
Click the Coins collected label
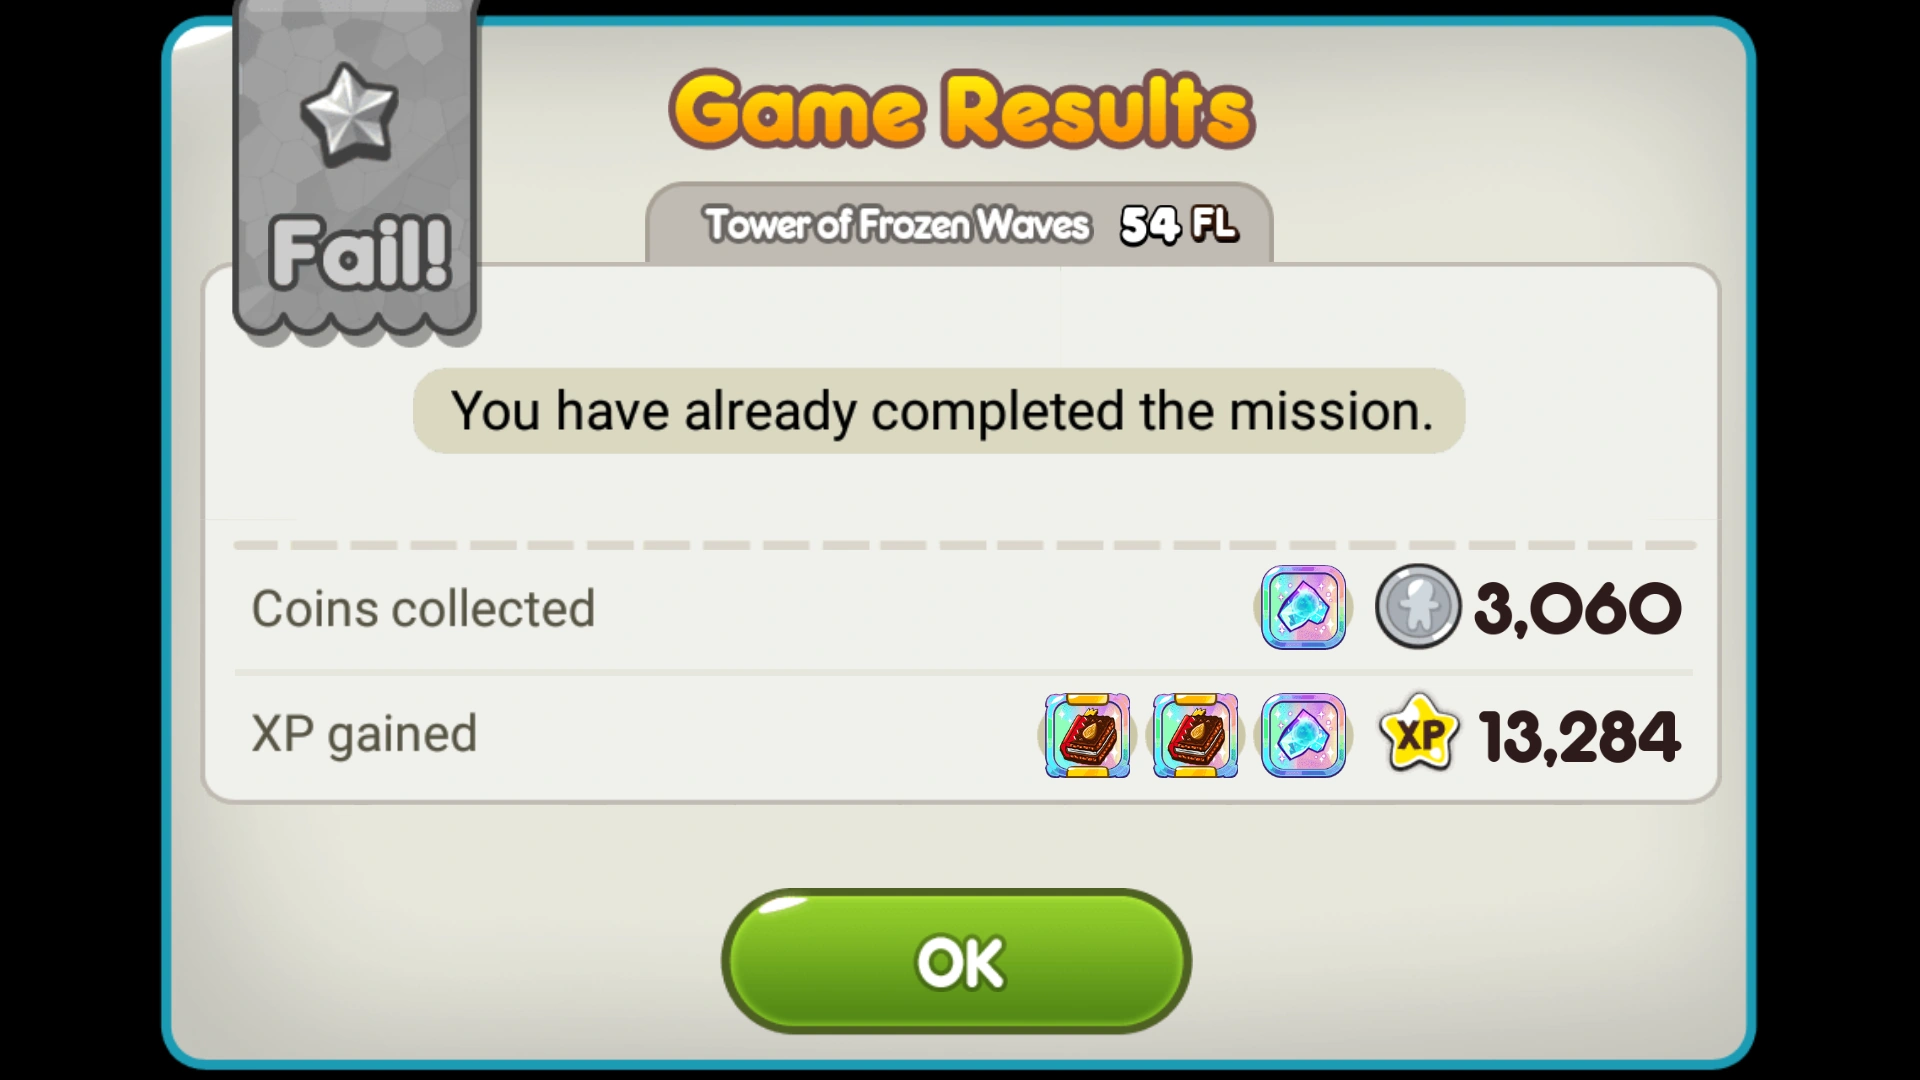(x=423, y=609)
